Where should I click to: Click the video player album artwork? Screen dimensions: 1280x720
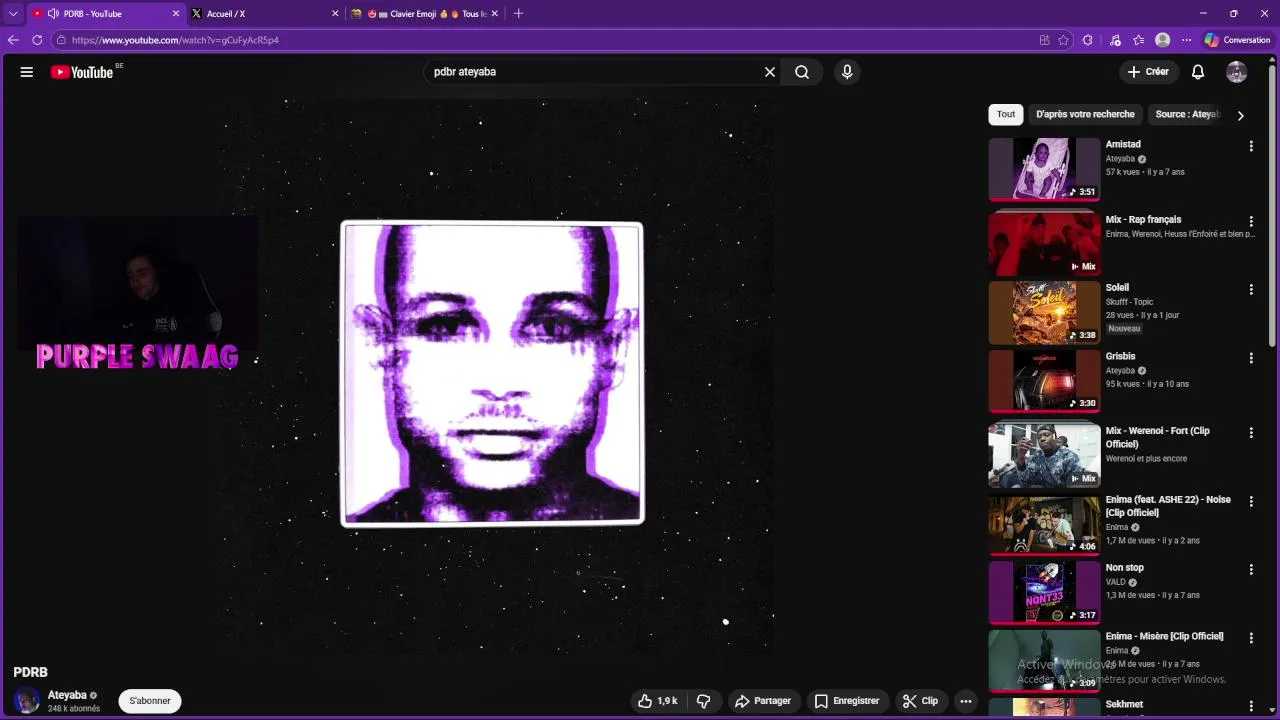click(x=492, y=374)
